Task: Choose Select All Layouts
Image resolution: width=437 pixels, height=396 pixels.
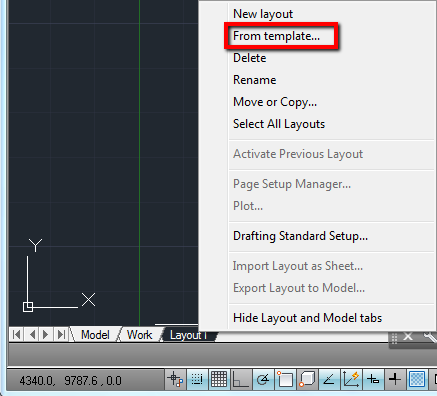Action: [x=279, y=124]
